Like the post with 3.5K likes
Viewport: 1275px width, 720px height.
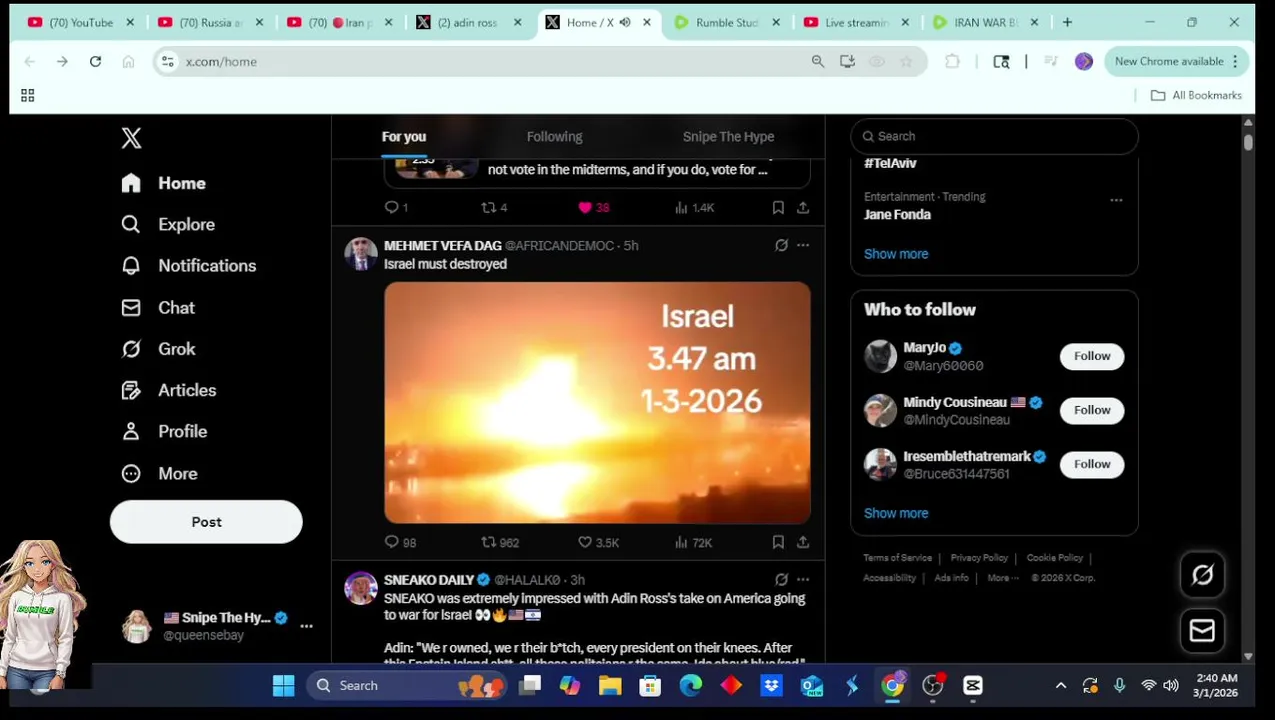point(598,542)
